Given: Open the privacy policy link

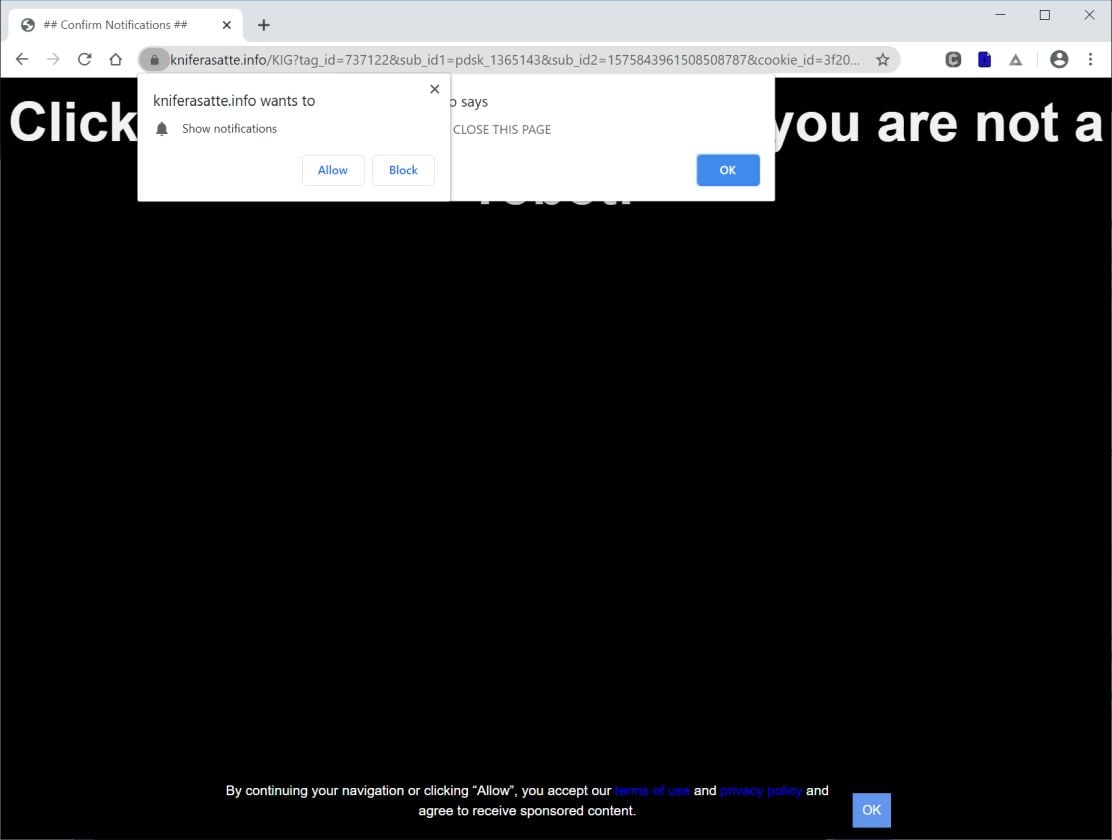Looking at the screenshot, I should coord(761,790).
